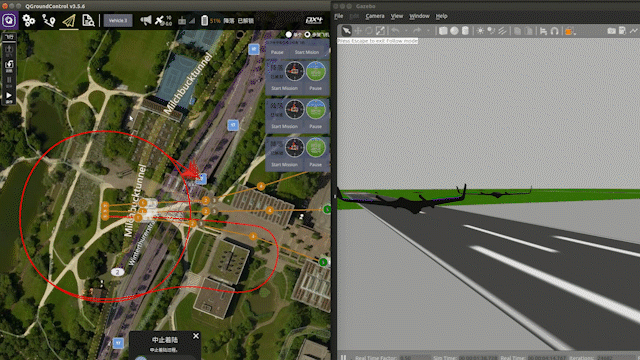Click the megaphone vehicle messages icon

(146, 20)
